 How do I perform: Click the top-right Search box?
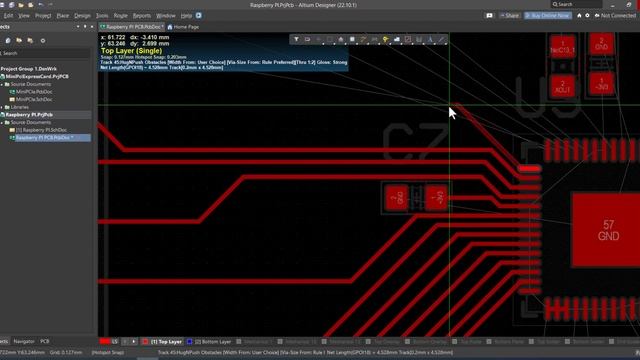[576, 4]
